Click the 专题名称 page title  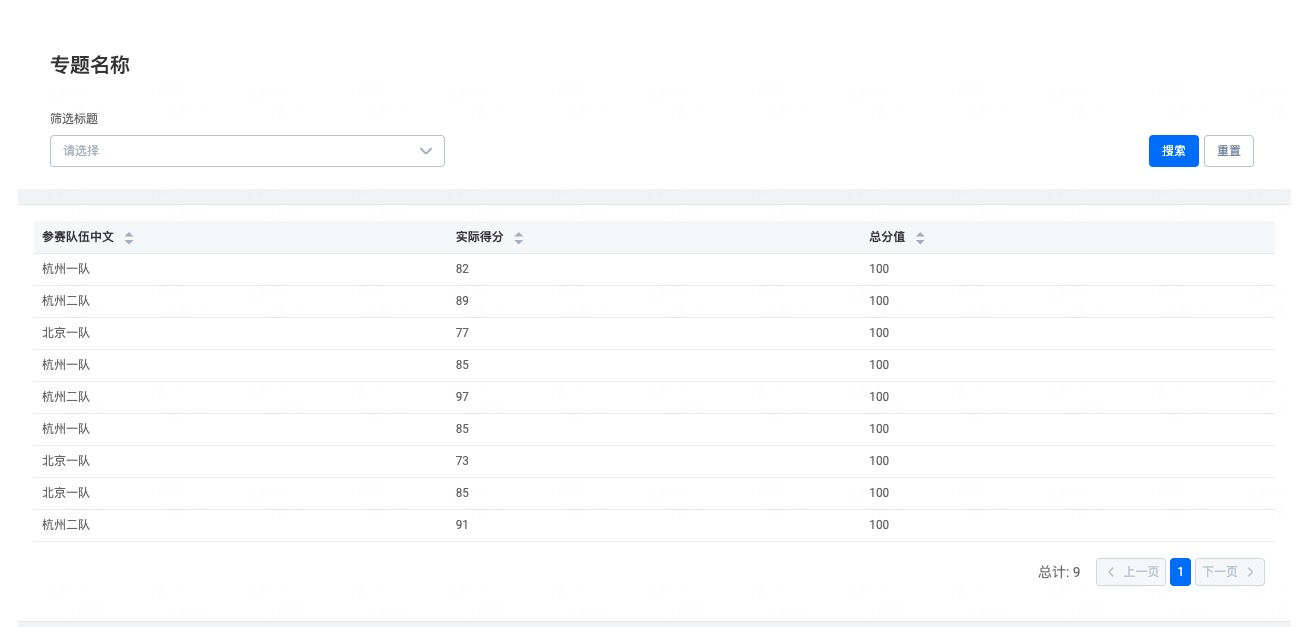pyautogui.click(x=90, y=66)
